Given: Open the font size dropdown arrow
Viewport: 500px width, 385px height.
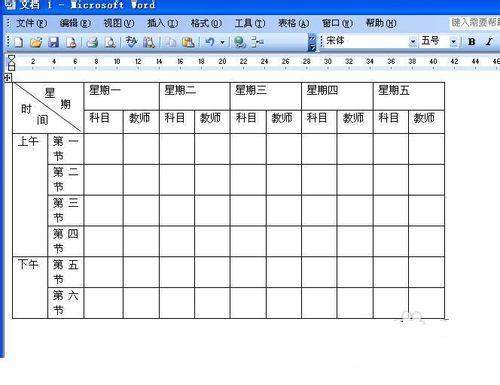Looking at the screenshot, I should (x=453, y=42).
